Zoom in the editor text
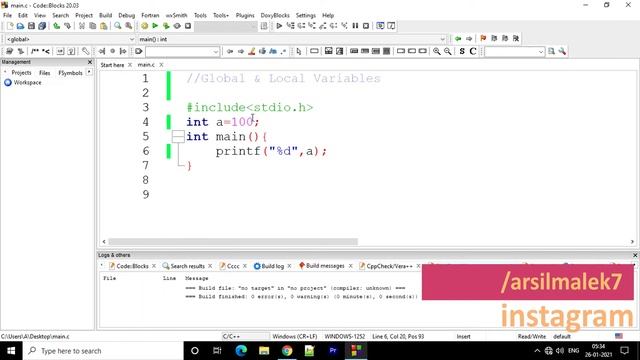 [437, 51]
